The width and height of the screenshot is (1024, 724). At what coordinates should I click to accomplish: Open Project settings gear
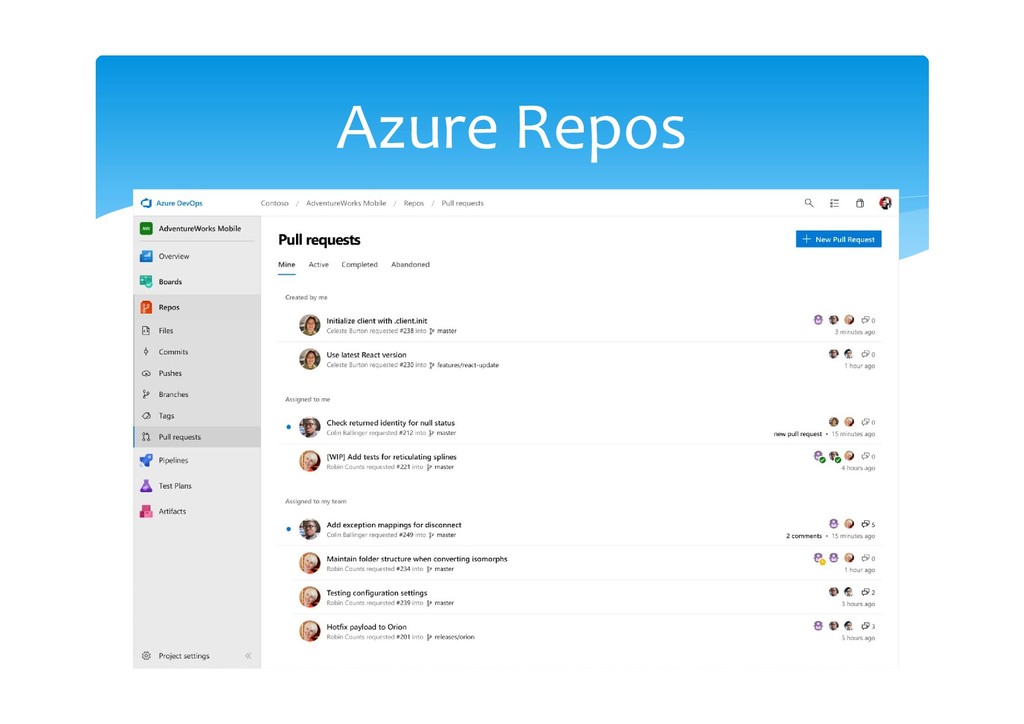click(x=146, y=655)
